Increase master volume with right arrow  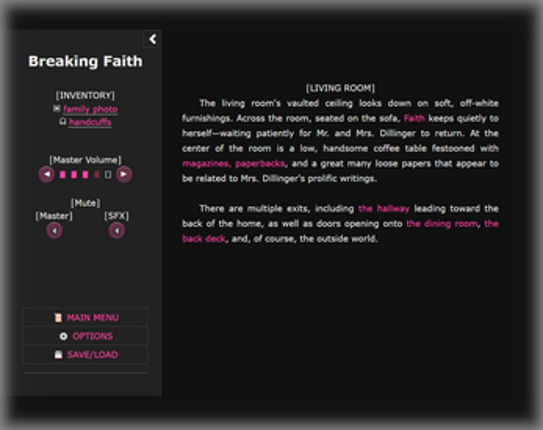click(x=124, y=174)
